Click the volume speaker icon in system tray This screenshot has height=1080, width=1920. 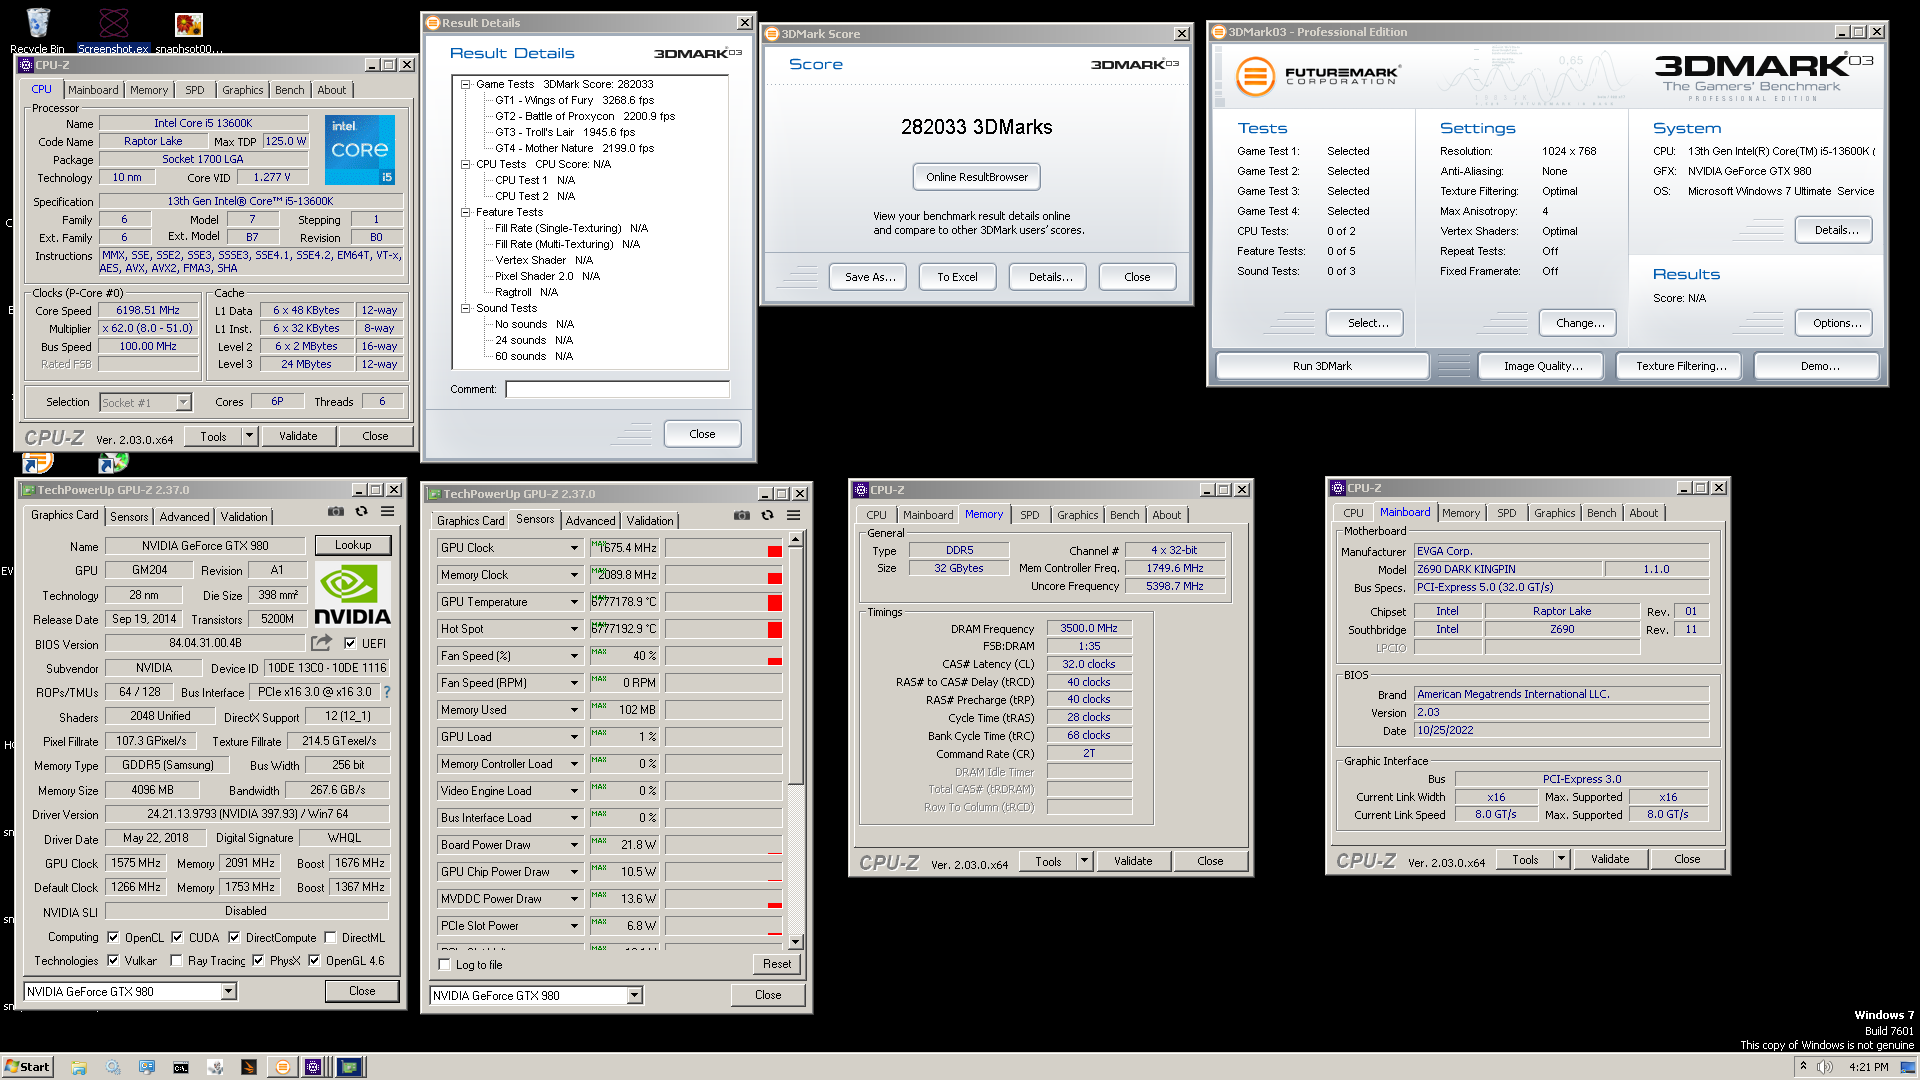coord(1824,1067)
